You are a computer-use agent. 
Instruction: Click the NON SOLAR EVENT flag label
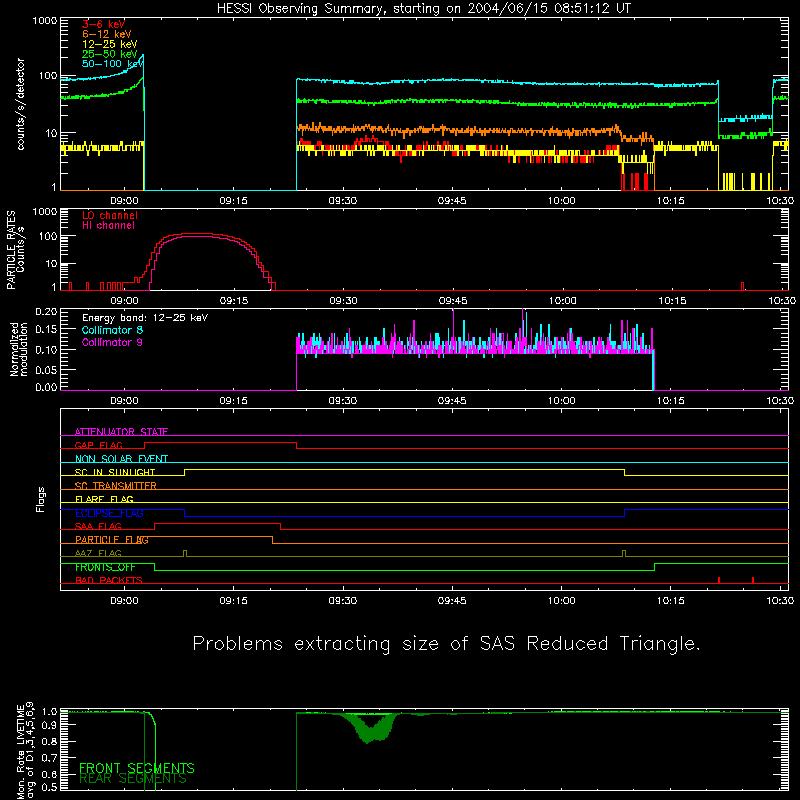pos(121,459)
